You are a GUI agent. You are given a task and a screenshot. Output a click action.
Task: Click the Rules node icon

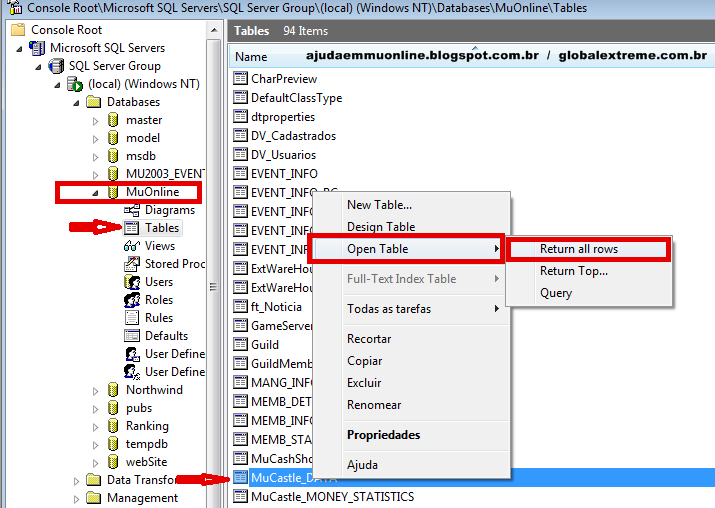click(x=132, y=318)
